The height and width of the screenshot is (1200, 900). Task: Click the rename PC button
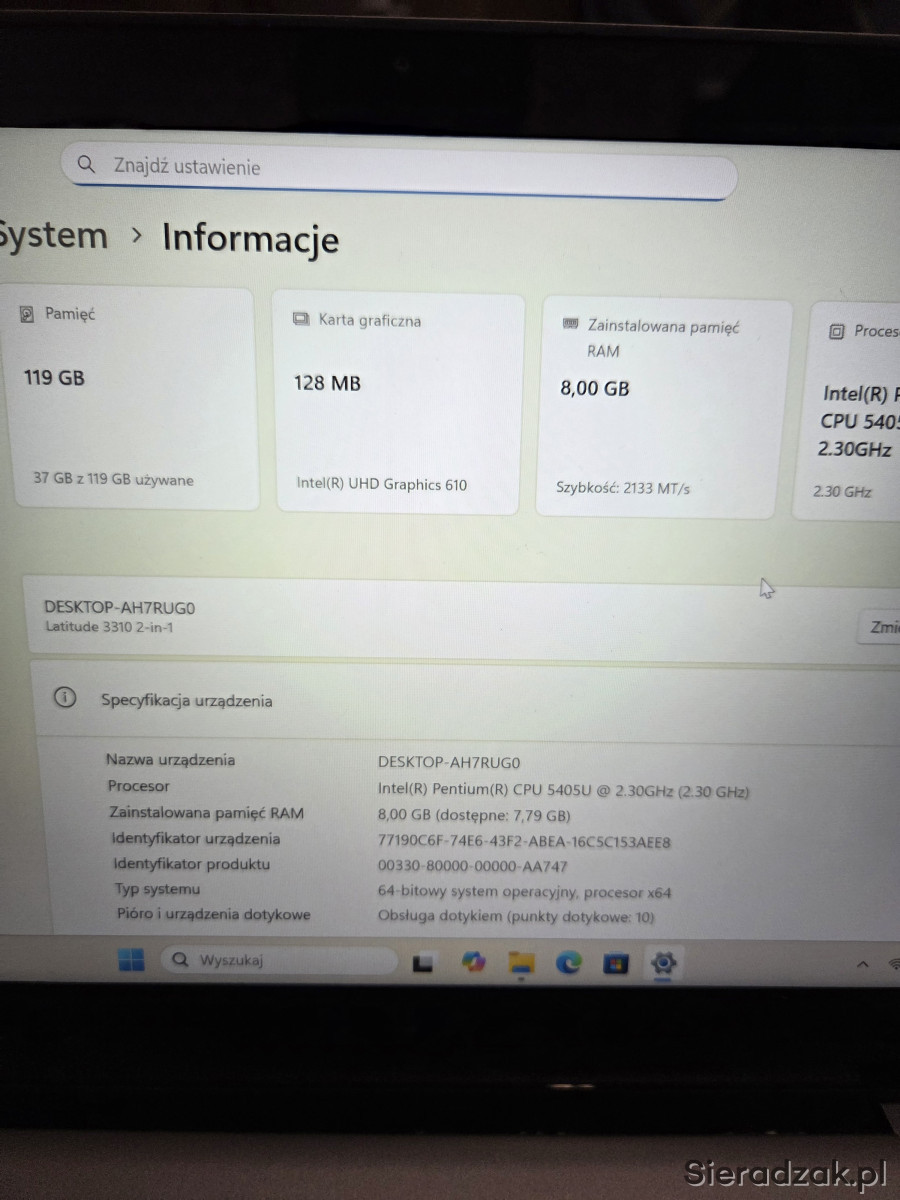click(880, 628)
